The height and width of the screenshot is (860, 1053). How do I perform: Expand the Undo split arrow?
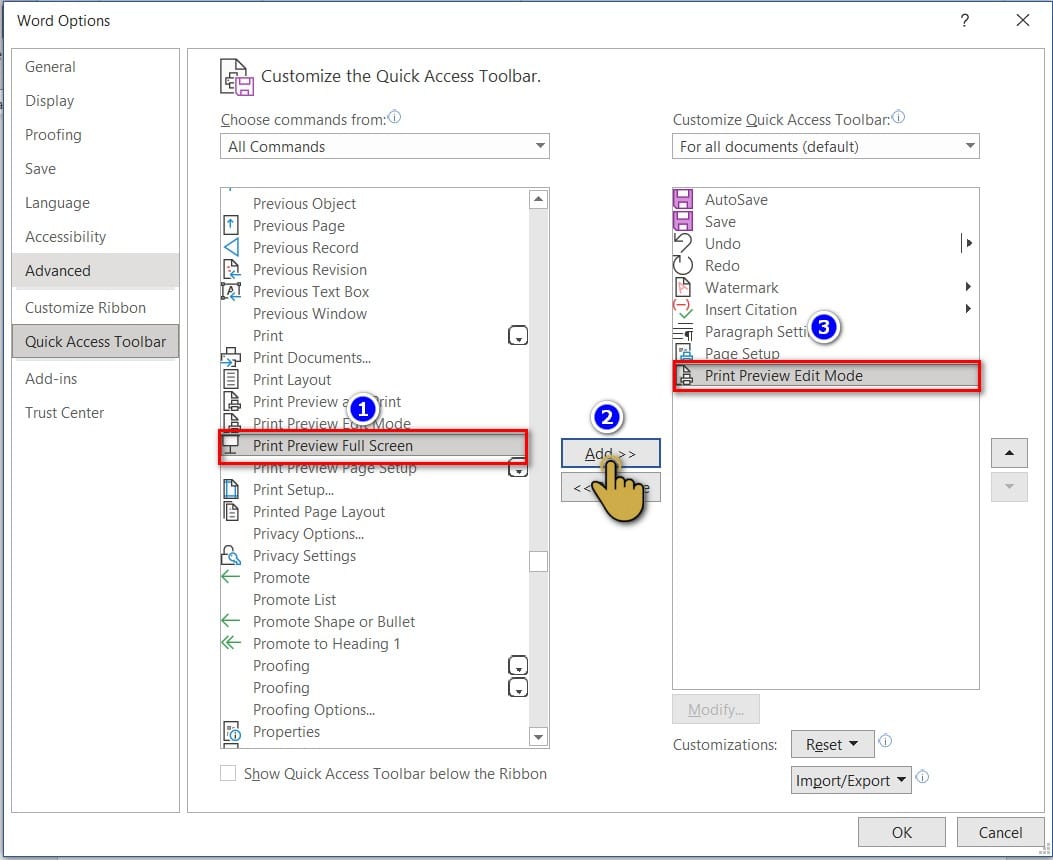968,243
